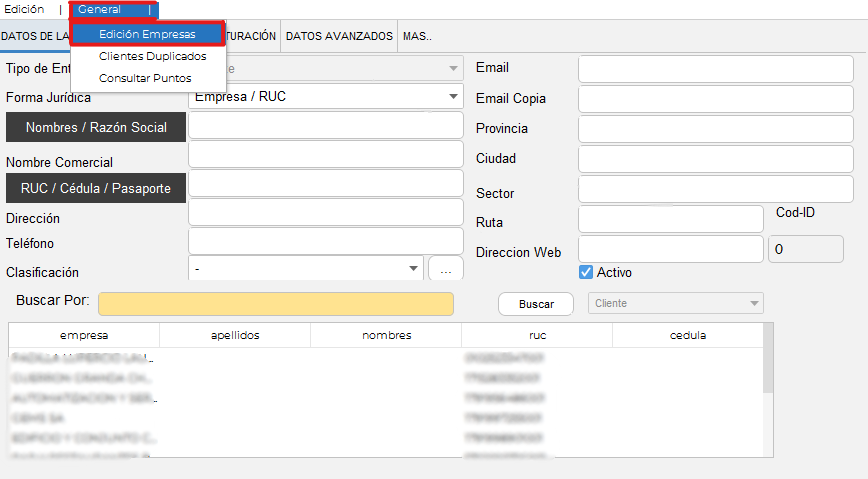868x479 pixels.
Task: Click the ruc column header
Action: click(537, 335)
